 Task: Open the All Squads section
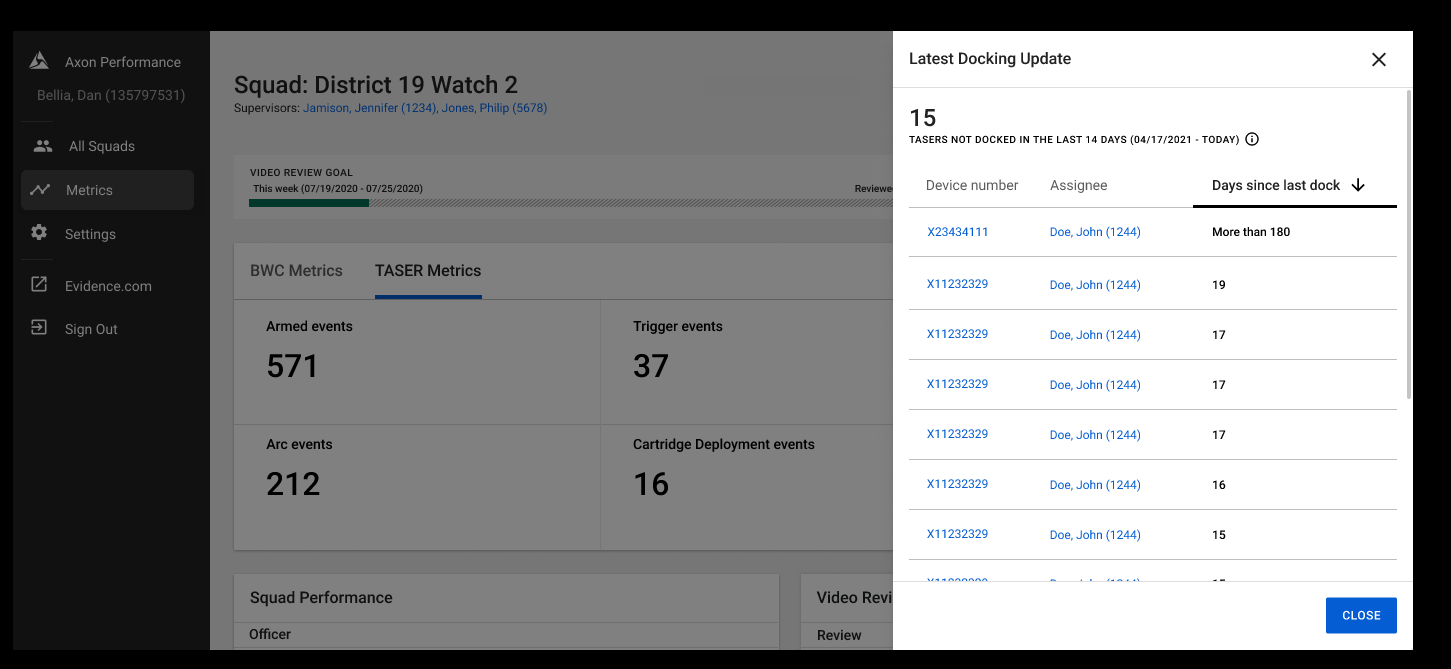[x=42, y=145]
